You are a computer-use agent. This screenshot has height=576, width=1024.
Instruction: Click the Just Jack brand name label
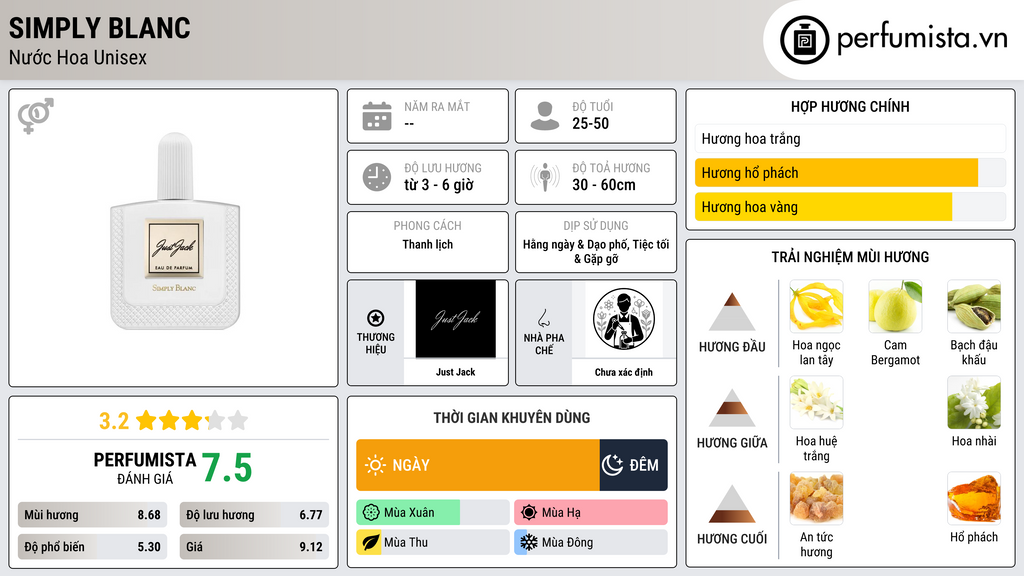point(456,372)
